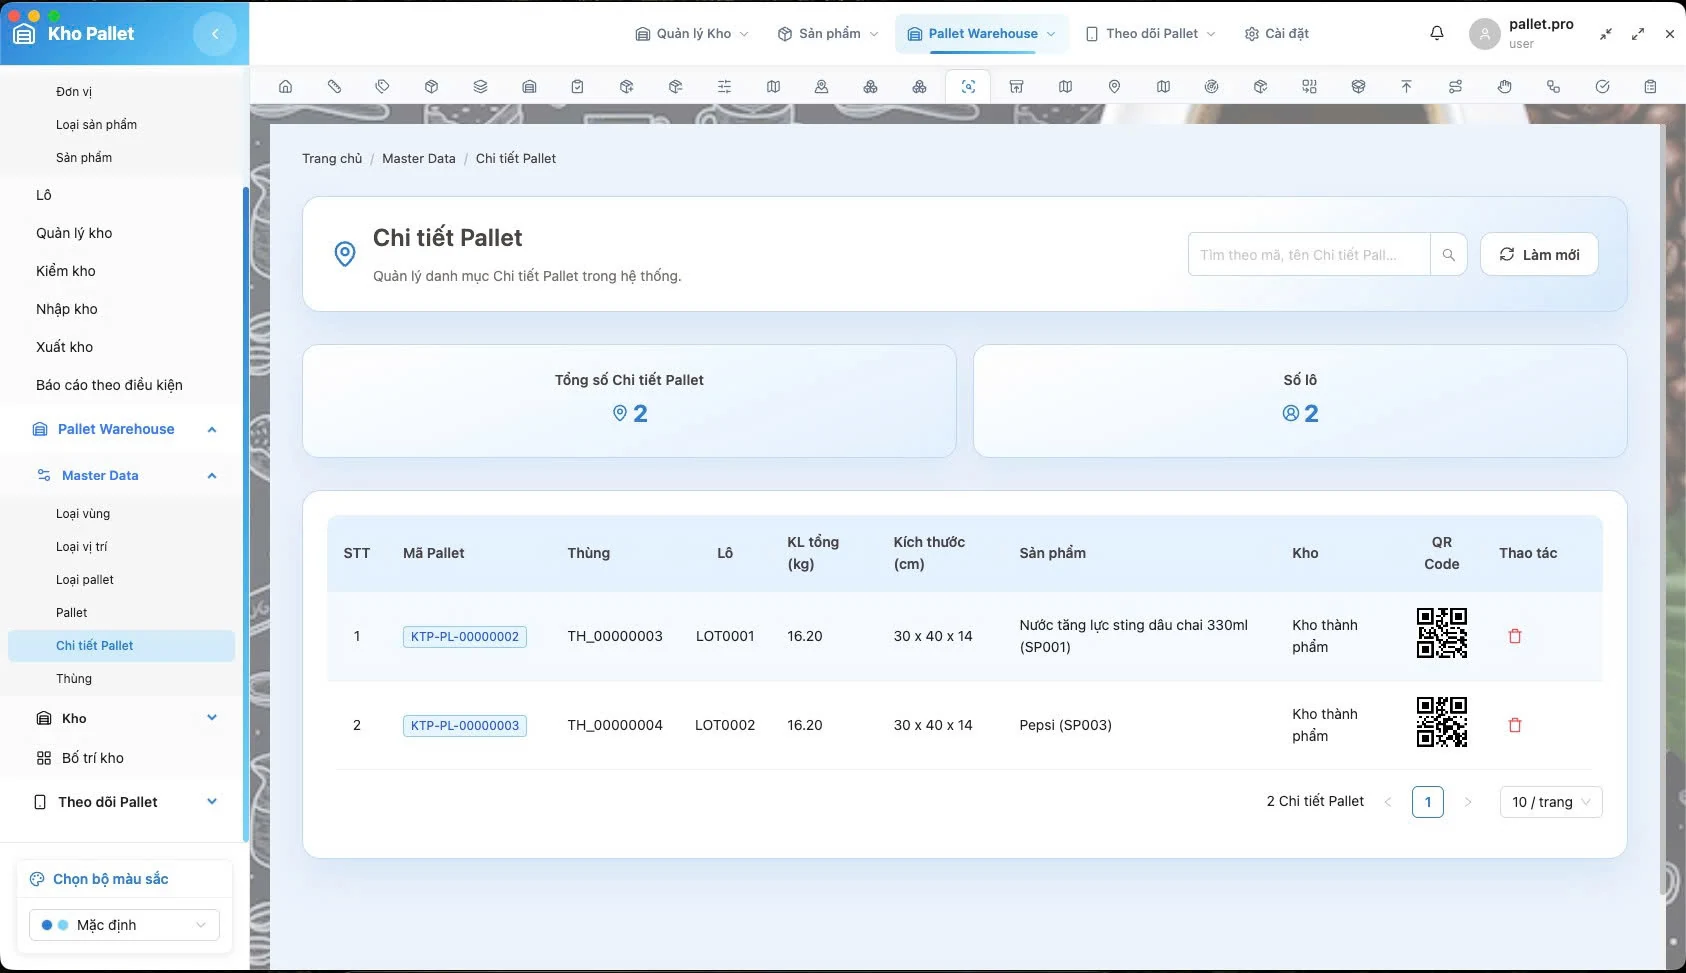The width and height of the screenshot is (1686, 973).
Task: Open Nhập kho in the sidebar
Action: 67,309
